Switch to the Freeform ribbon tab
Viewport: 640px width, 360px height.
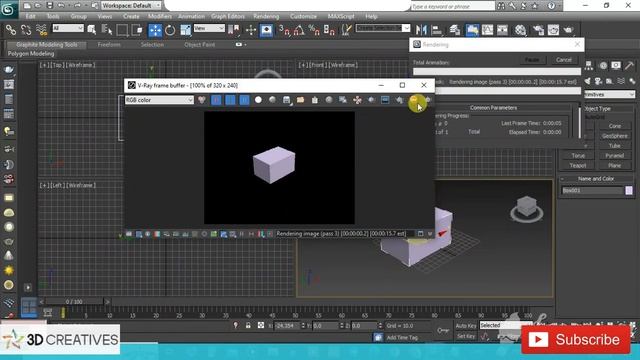coord(109,44)
